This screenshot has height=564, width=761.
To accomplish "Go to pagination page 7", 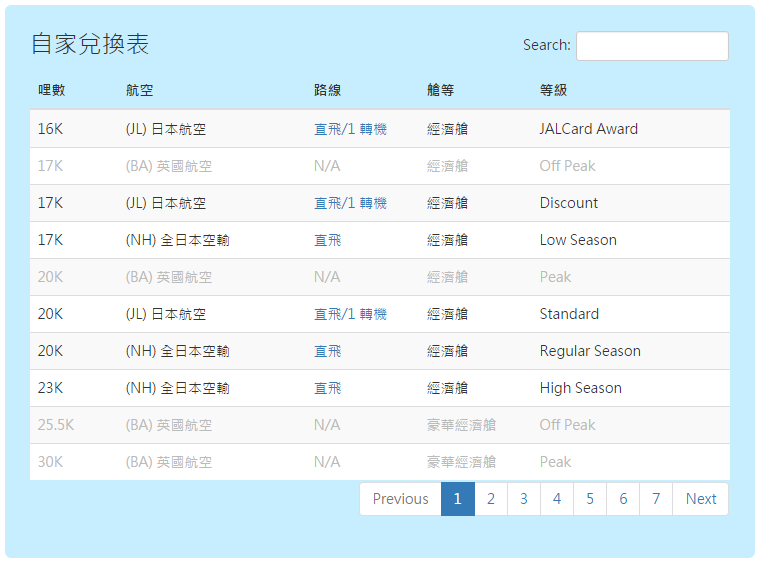I will (x=656, y=499).
